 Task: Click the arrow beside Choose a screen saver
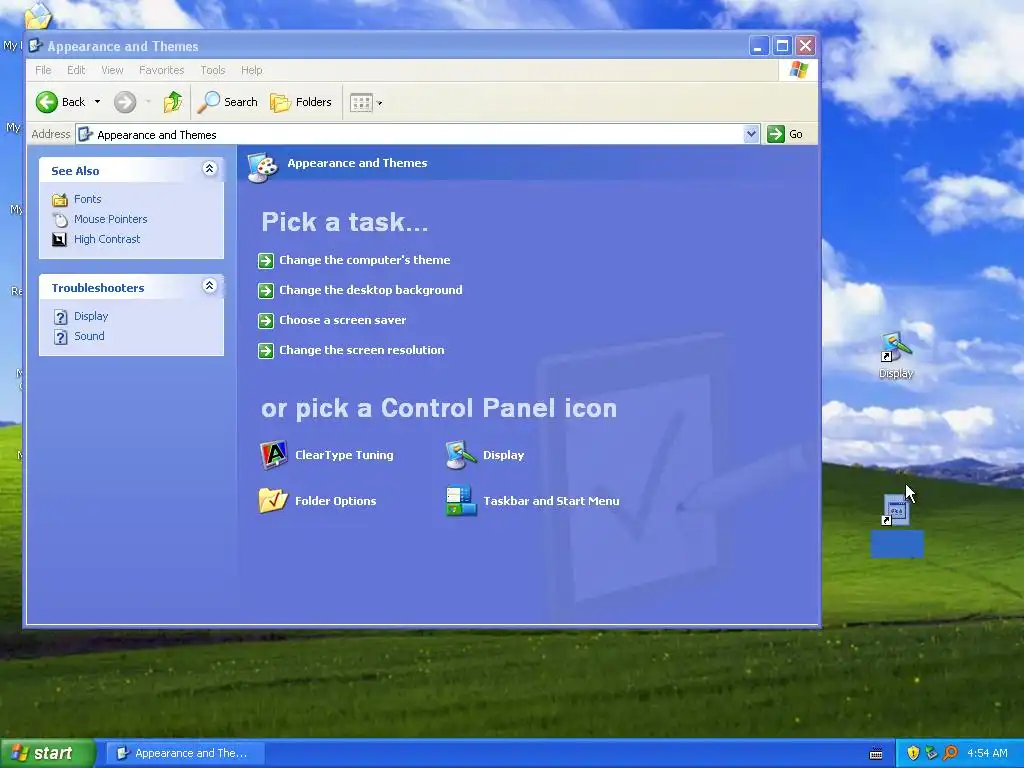tap(266, 321)
